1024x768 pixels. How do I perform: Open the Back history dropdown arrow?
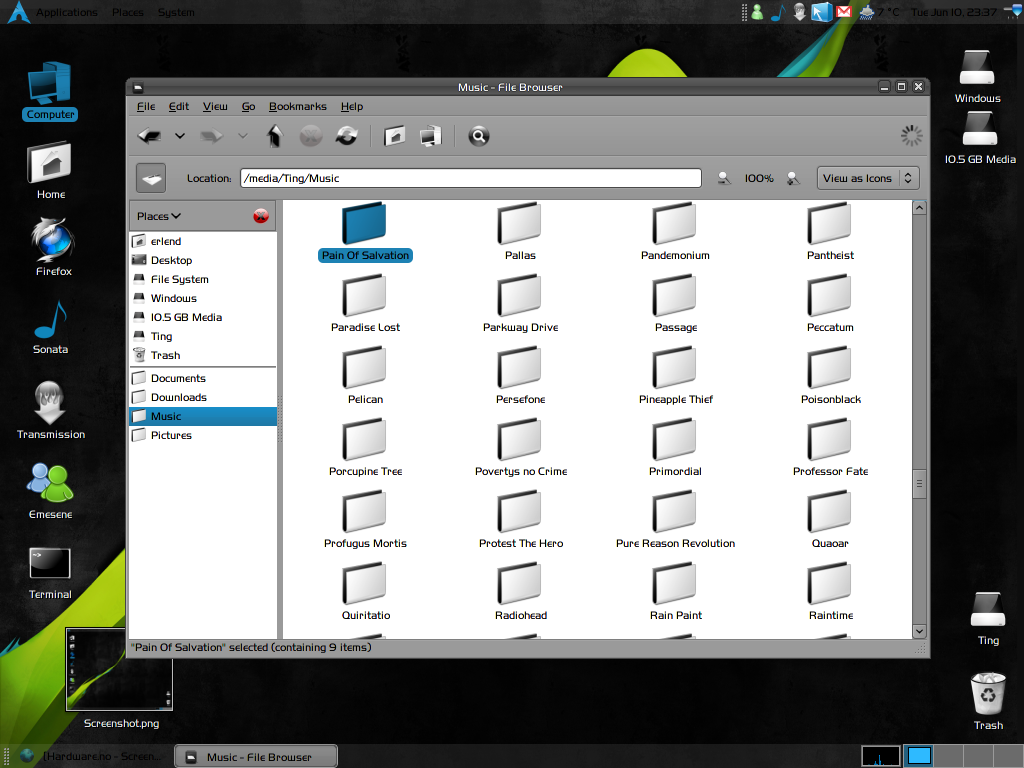point(180,136)
